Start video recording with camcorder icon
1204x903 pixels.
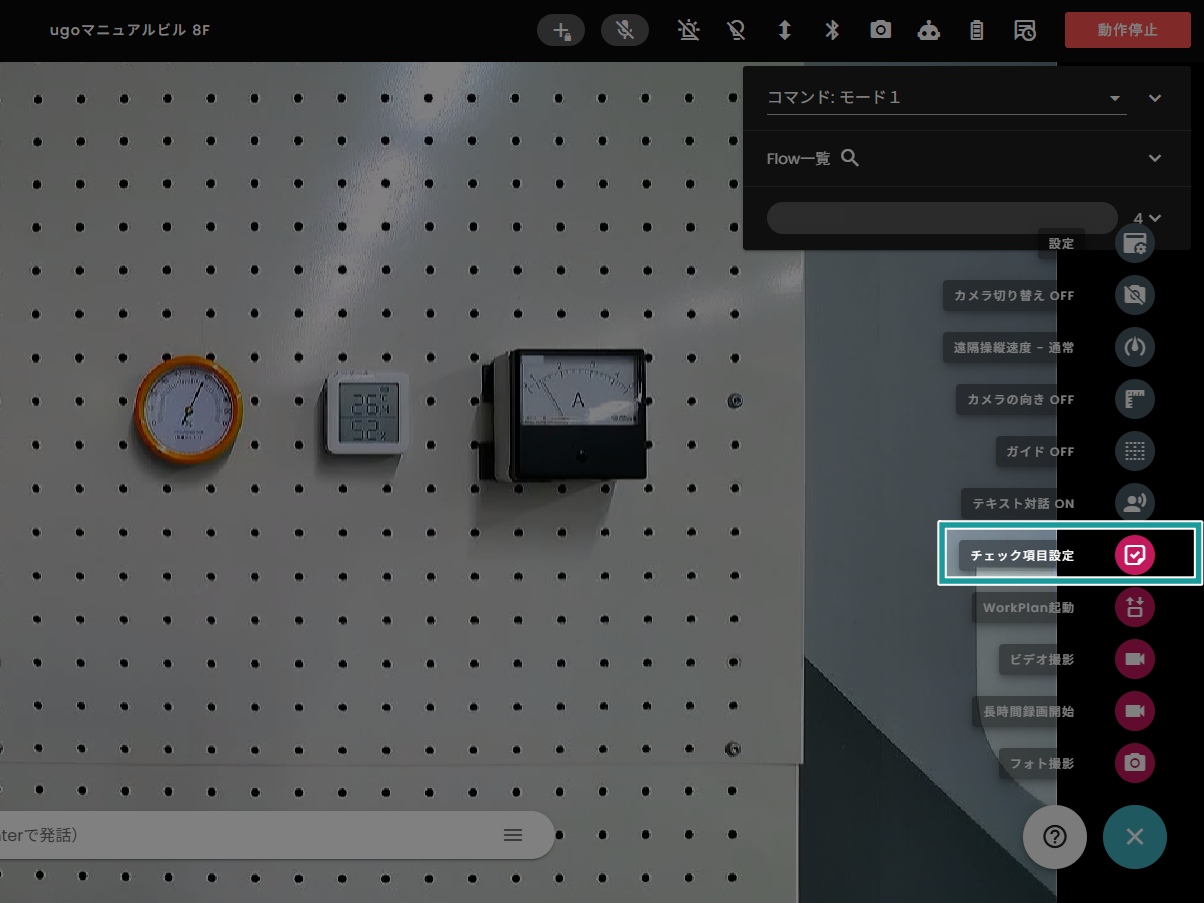1135,659
